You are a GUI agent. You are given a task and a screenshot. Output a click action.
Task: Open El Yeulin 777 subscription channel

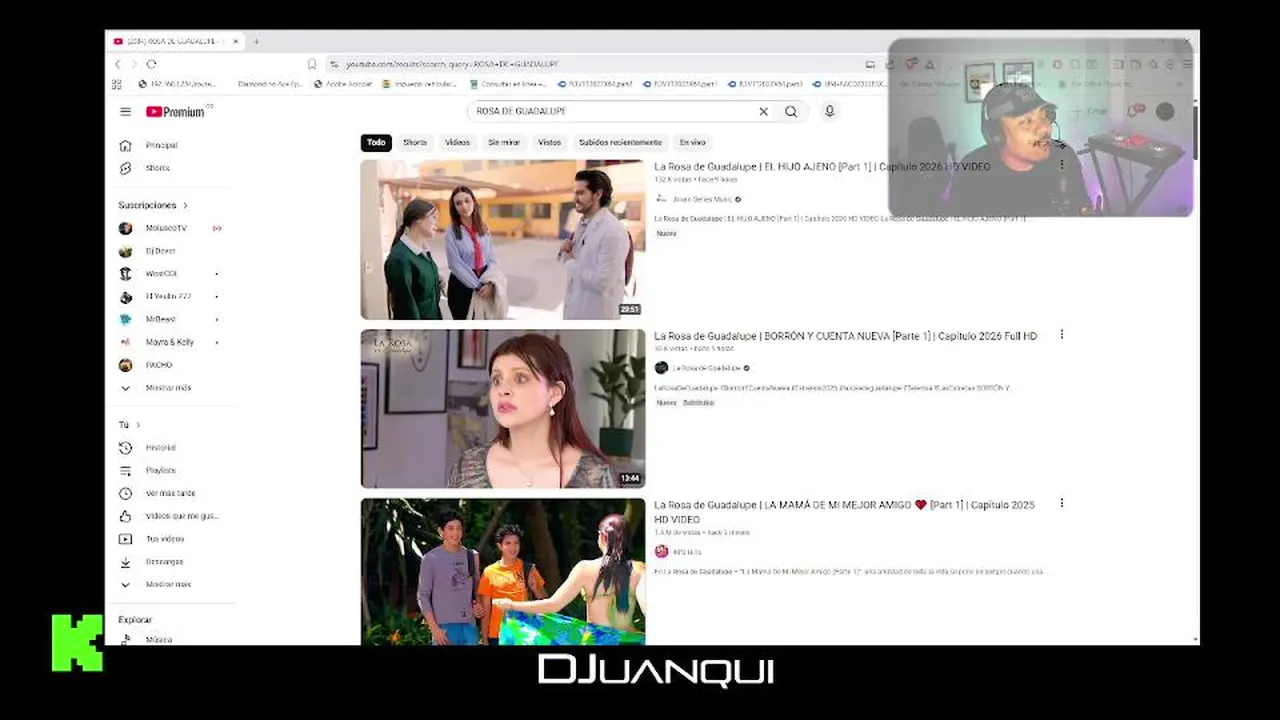(x=171, y=297)
